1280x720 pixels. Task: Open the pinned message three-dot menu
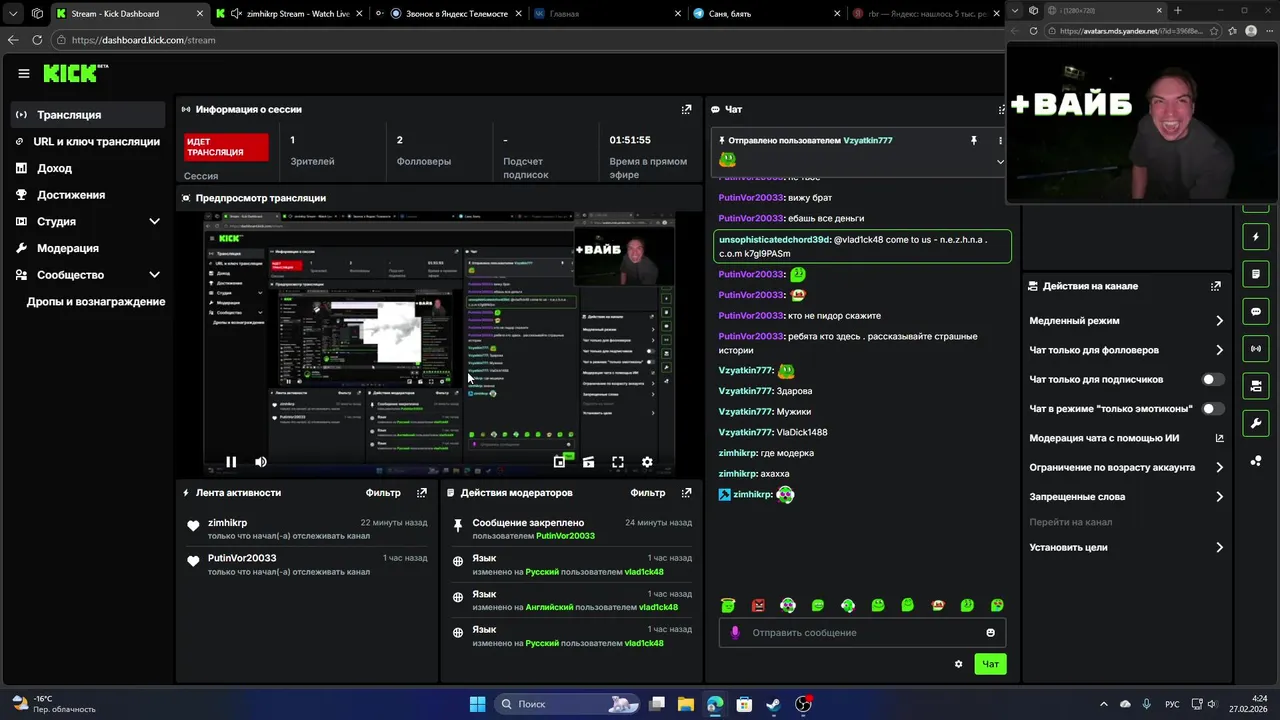pyautogui.click(x=1000, y=141)
